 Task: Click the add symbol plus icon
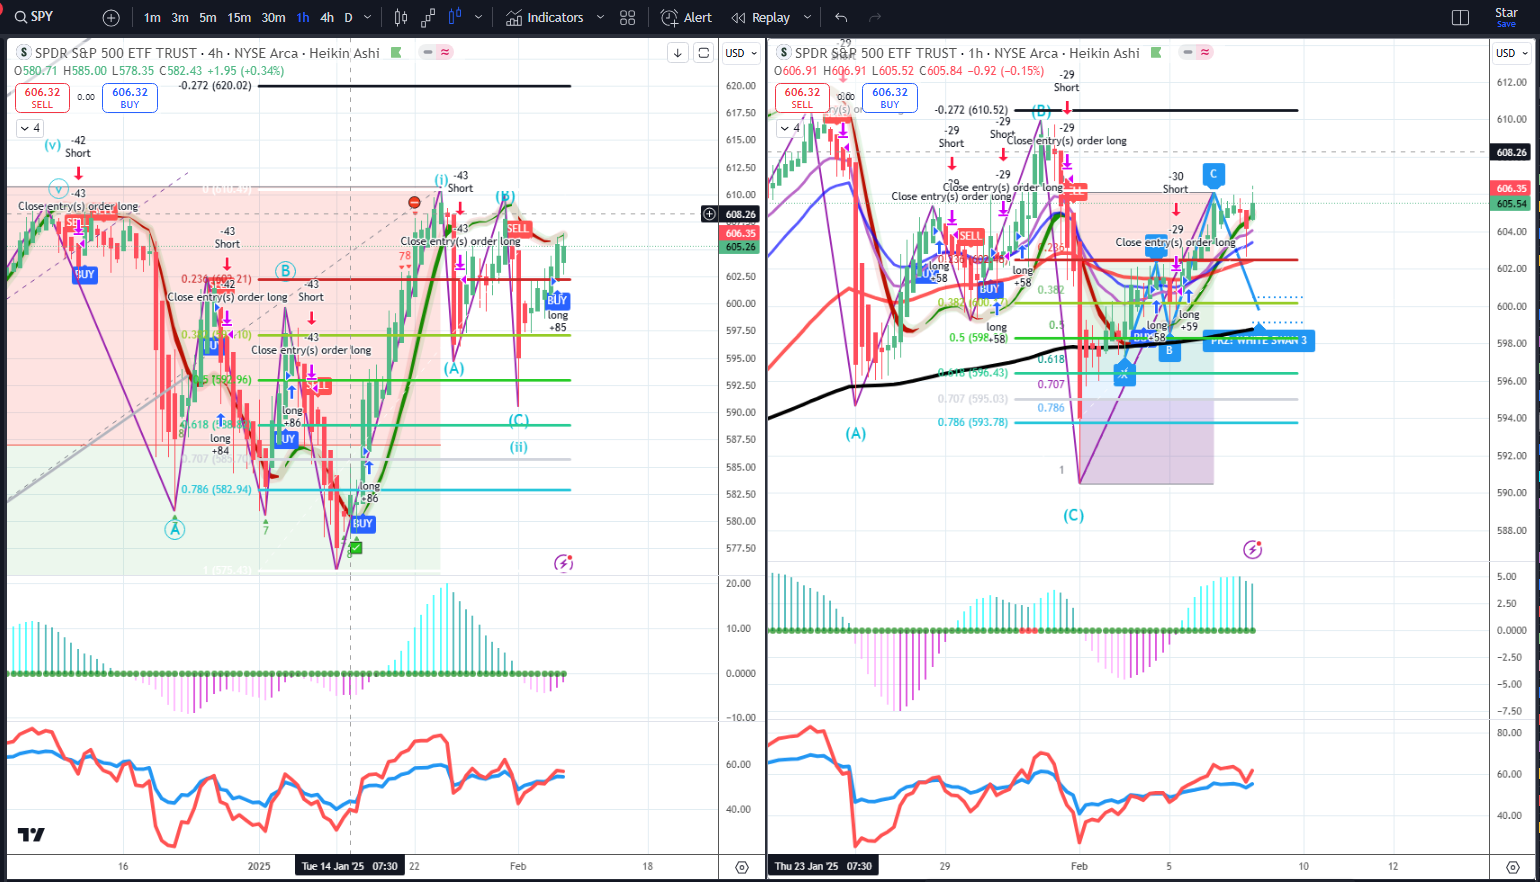[x=111, y=18]
